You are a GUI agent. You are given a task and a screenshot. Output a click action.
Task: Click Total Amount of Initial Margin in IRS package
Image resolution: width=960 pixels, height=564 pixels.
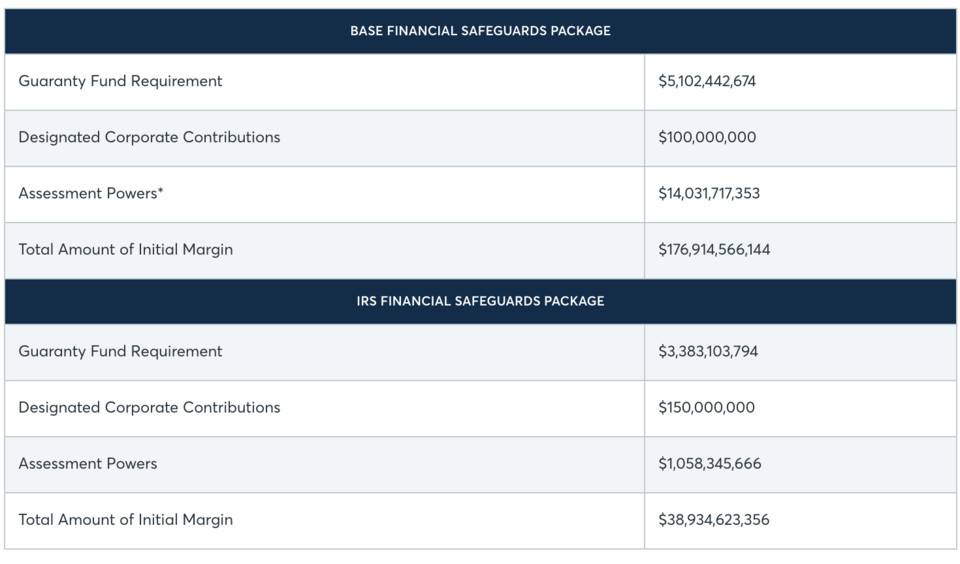point(125,519)
